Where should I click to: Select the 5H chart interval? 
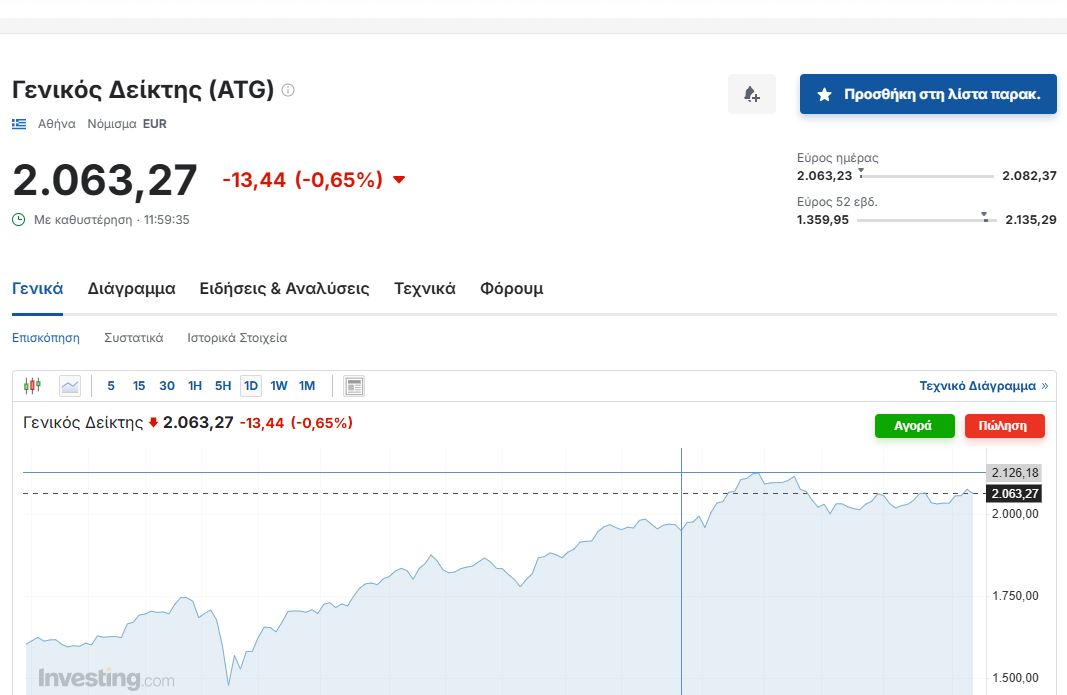(x=223, y=386)
